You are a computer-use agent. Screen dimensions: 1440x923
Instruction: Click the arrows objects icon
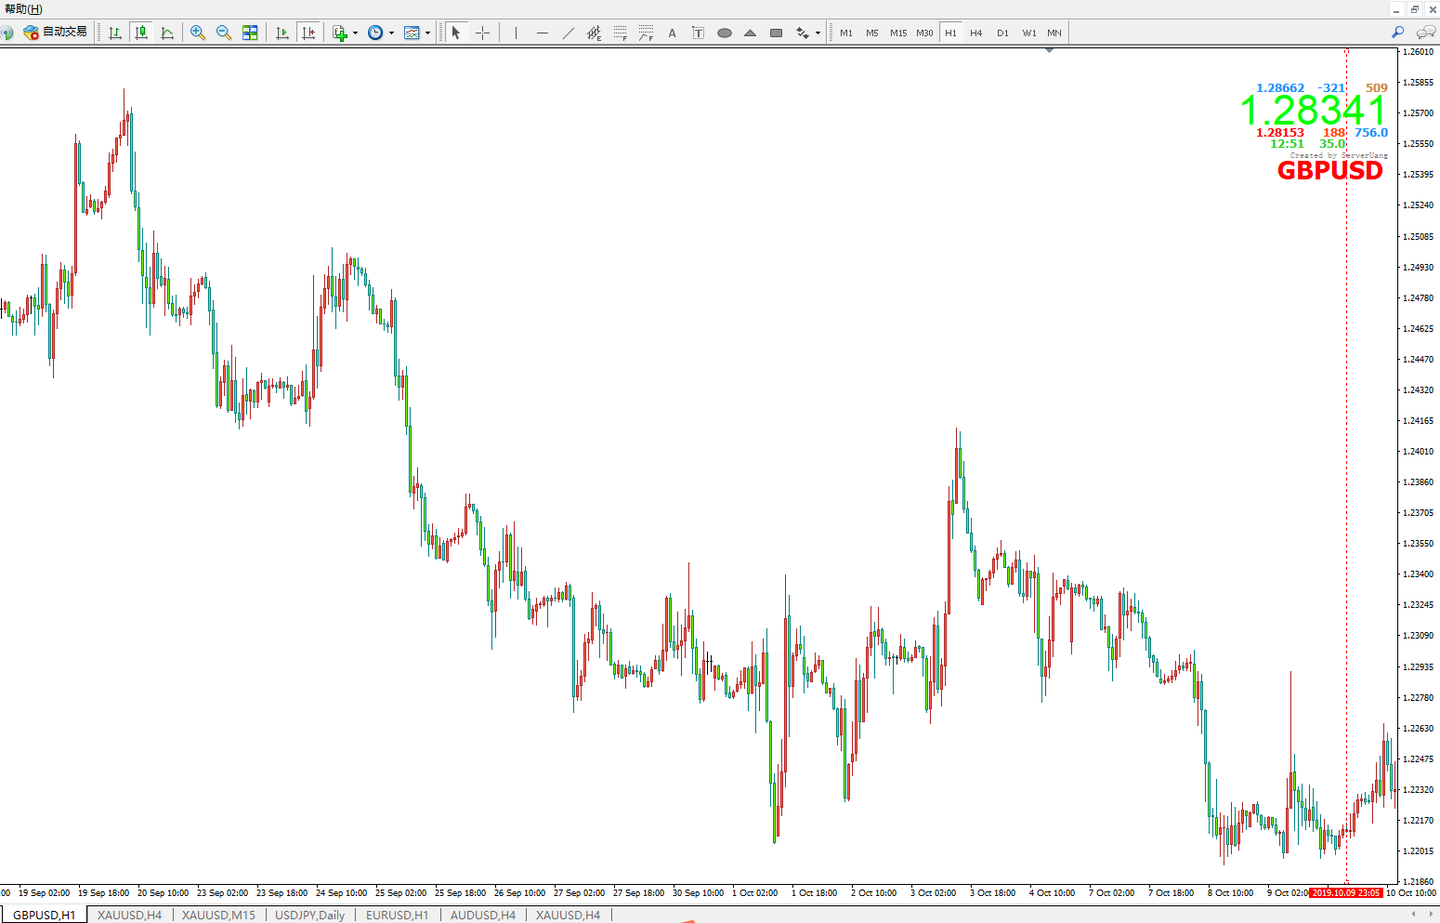click(x=802, y=32)
